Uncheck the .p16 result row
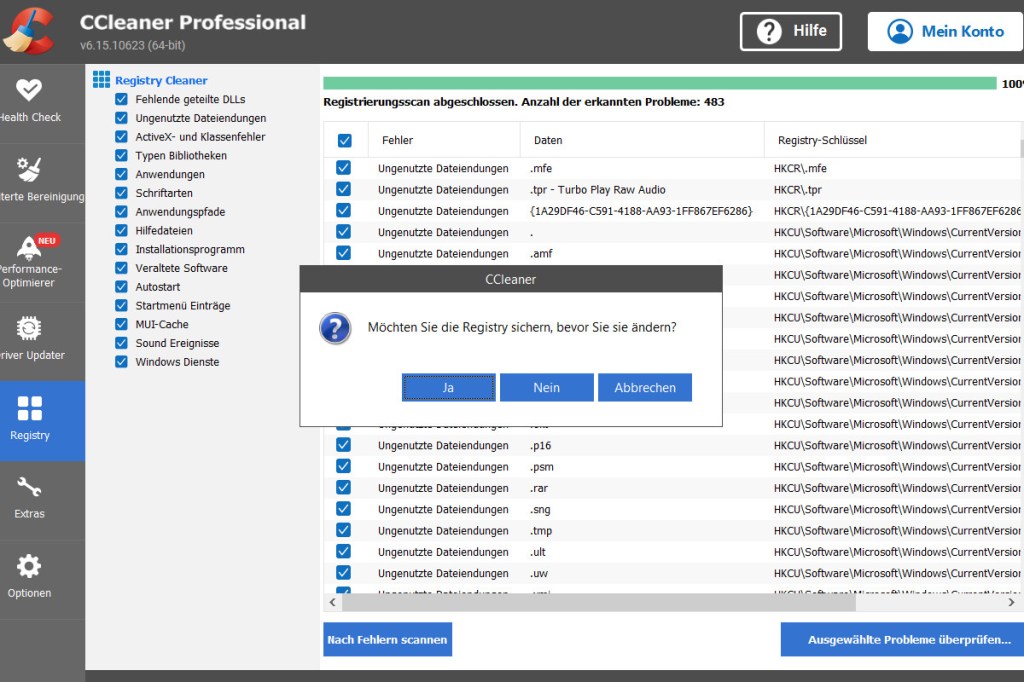Screen dimensions: 1024x682 [x=344, y=445]
